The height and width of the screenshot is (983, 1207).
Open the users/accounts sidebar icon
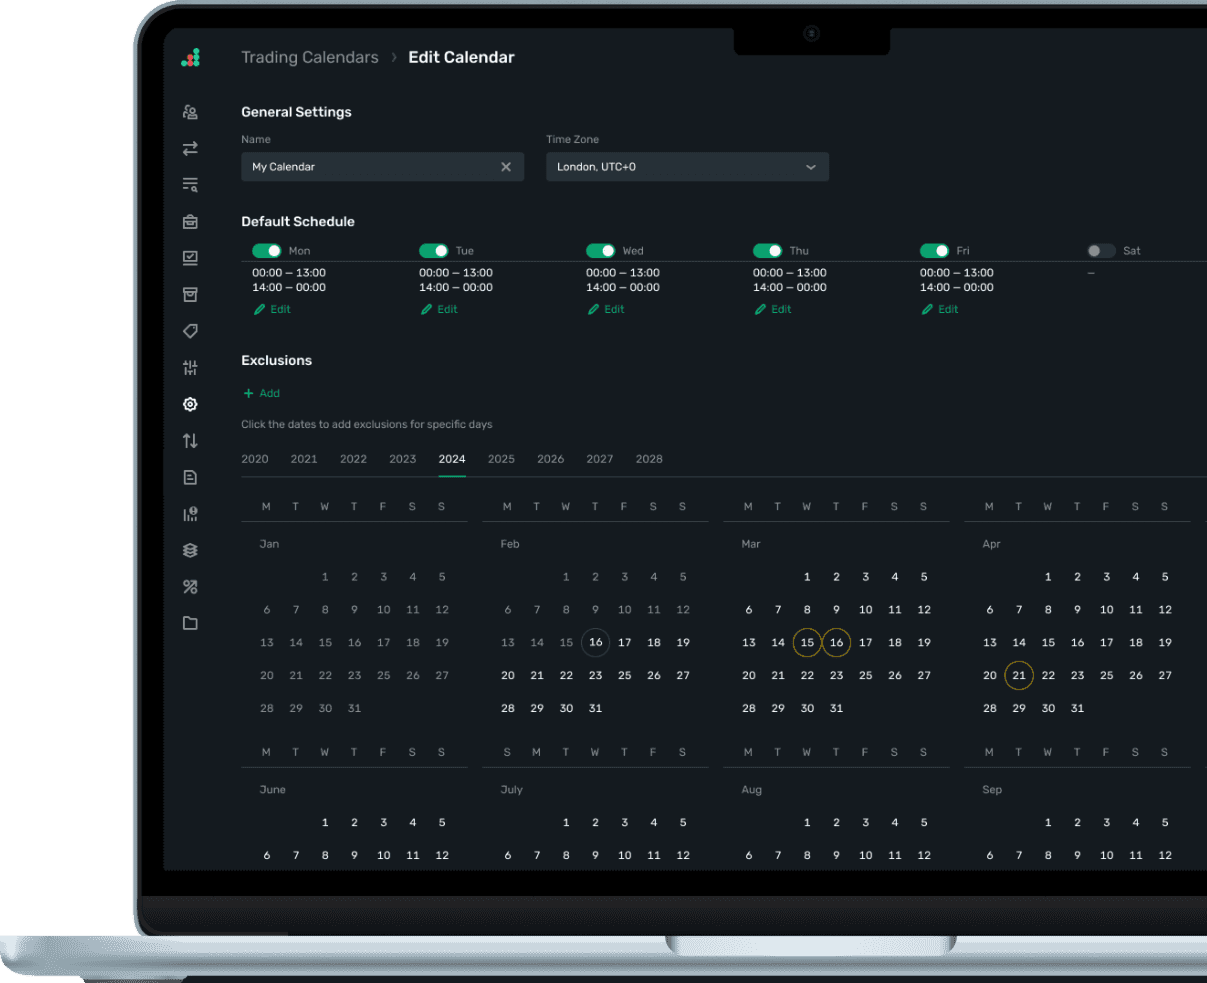(x=190, y=112)
